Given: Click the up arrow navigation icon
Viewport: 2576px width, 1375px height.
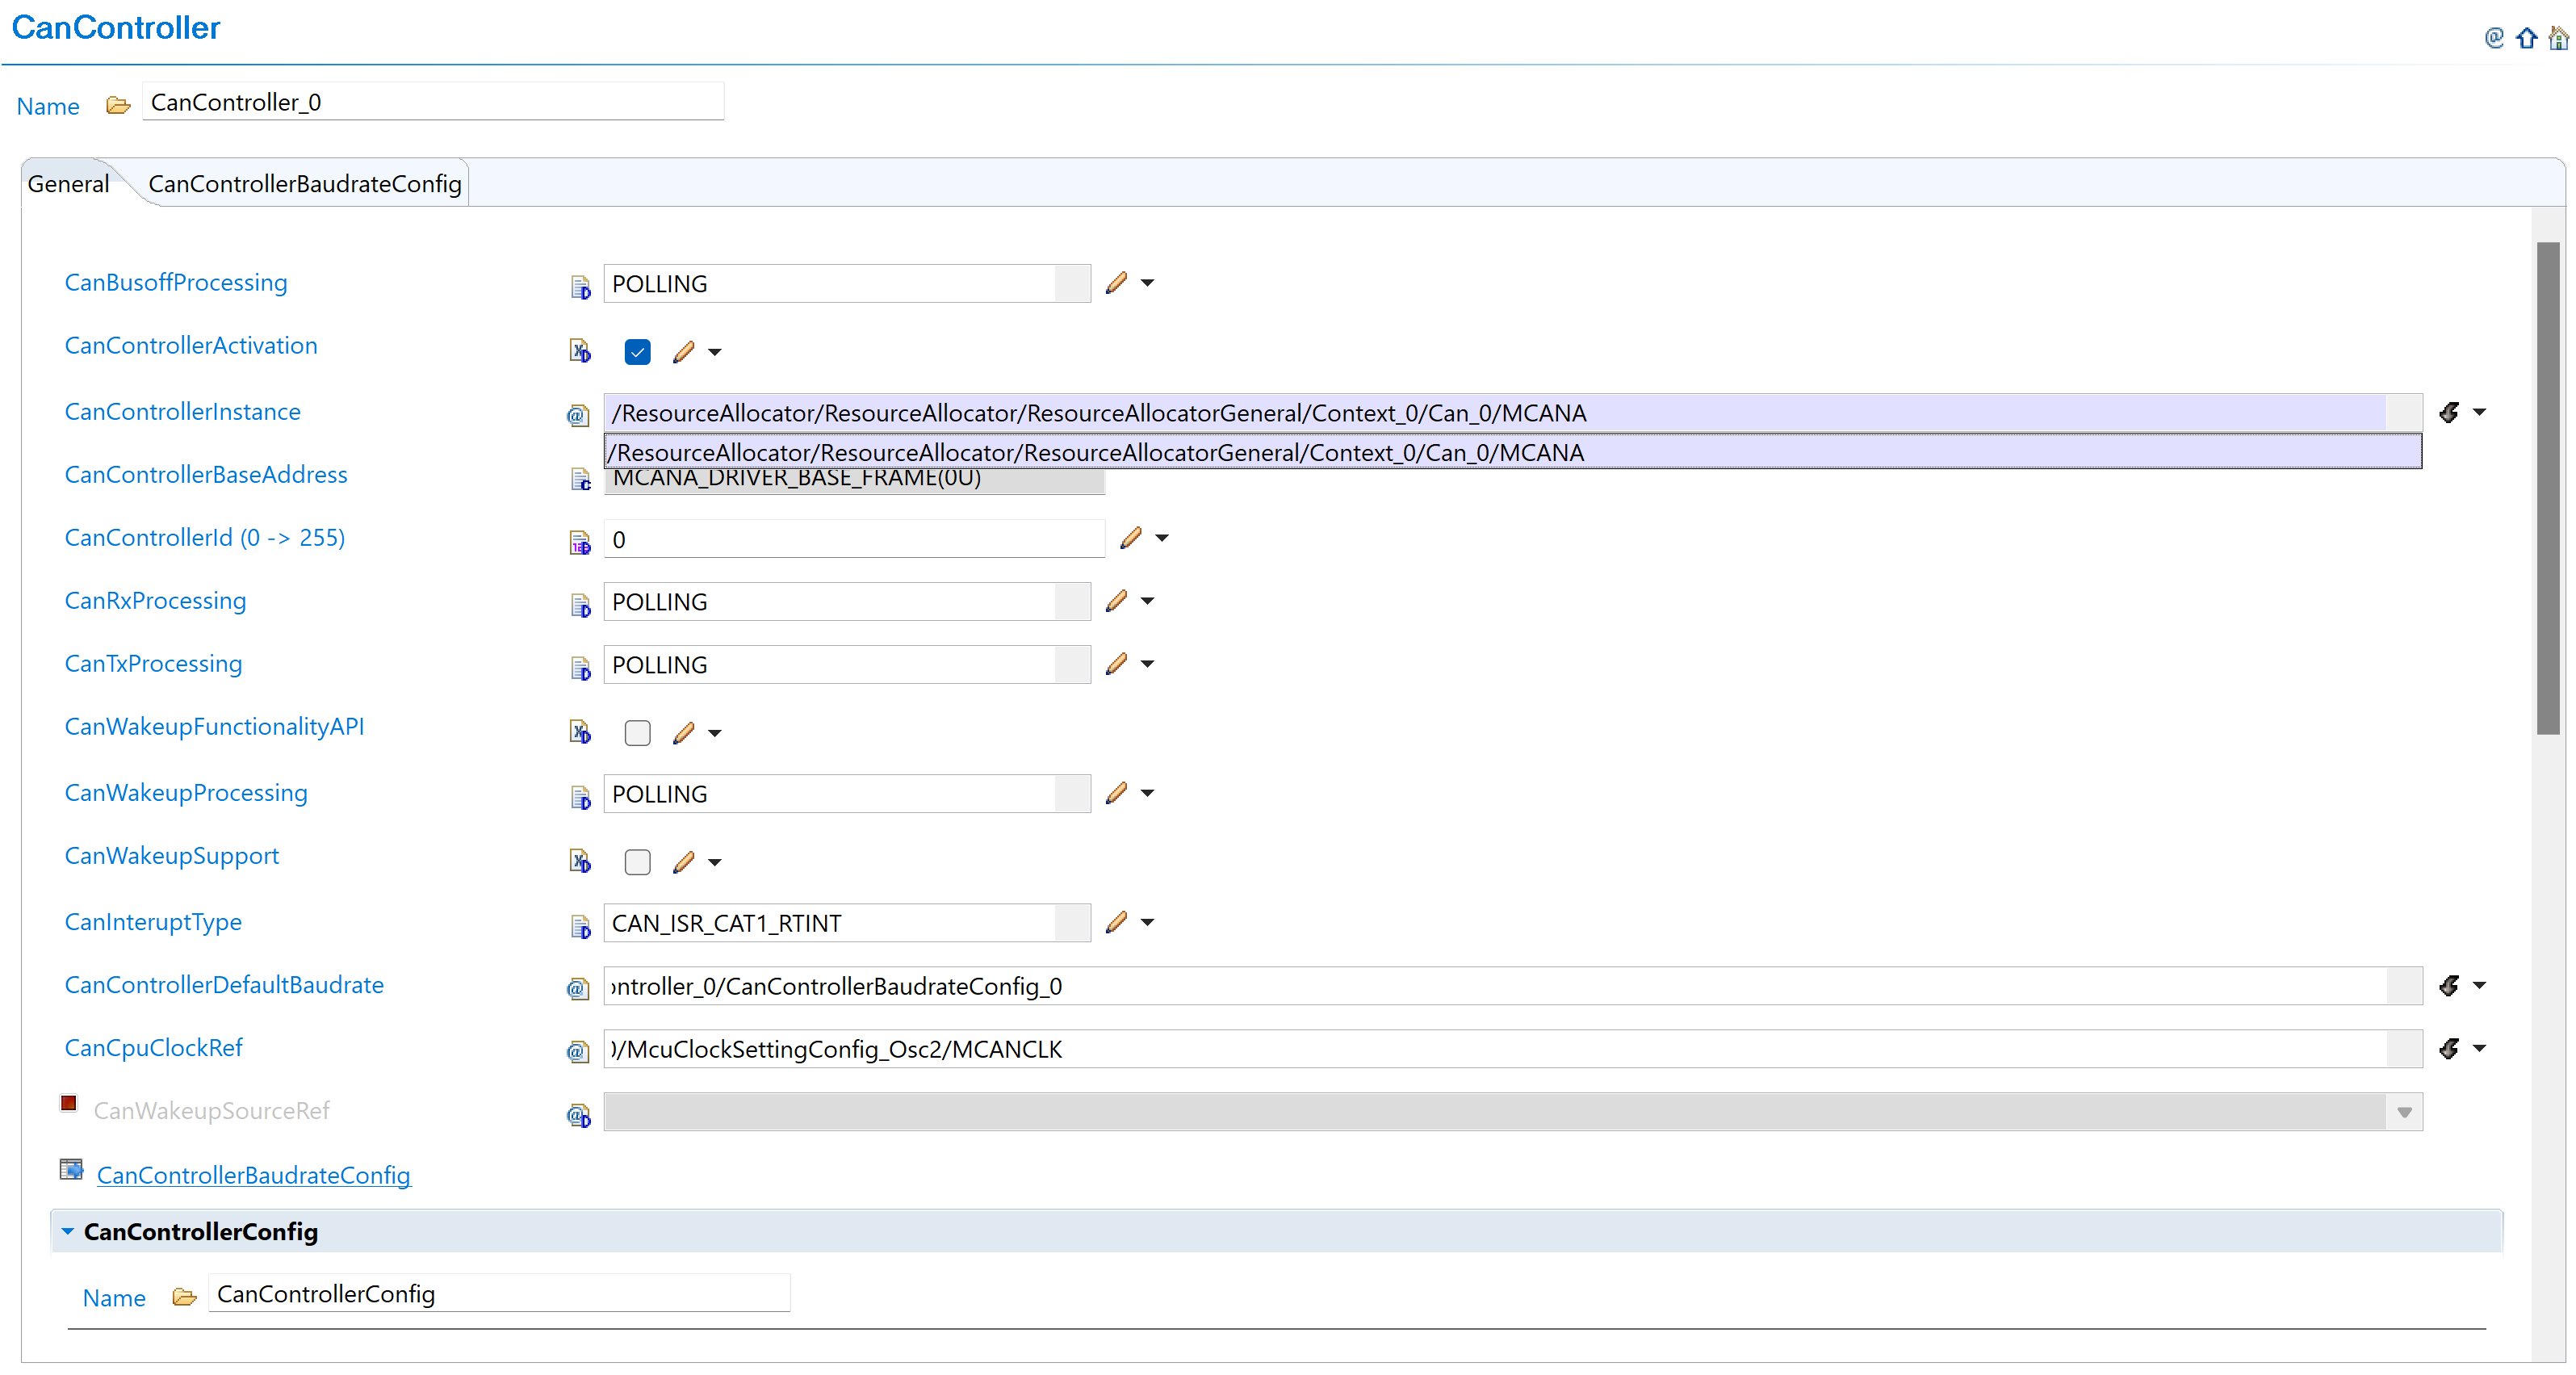Looking at the screenshot, I should pos(2526,39).
